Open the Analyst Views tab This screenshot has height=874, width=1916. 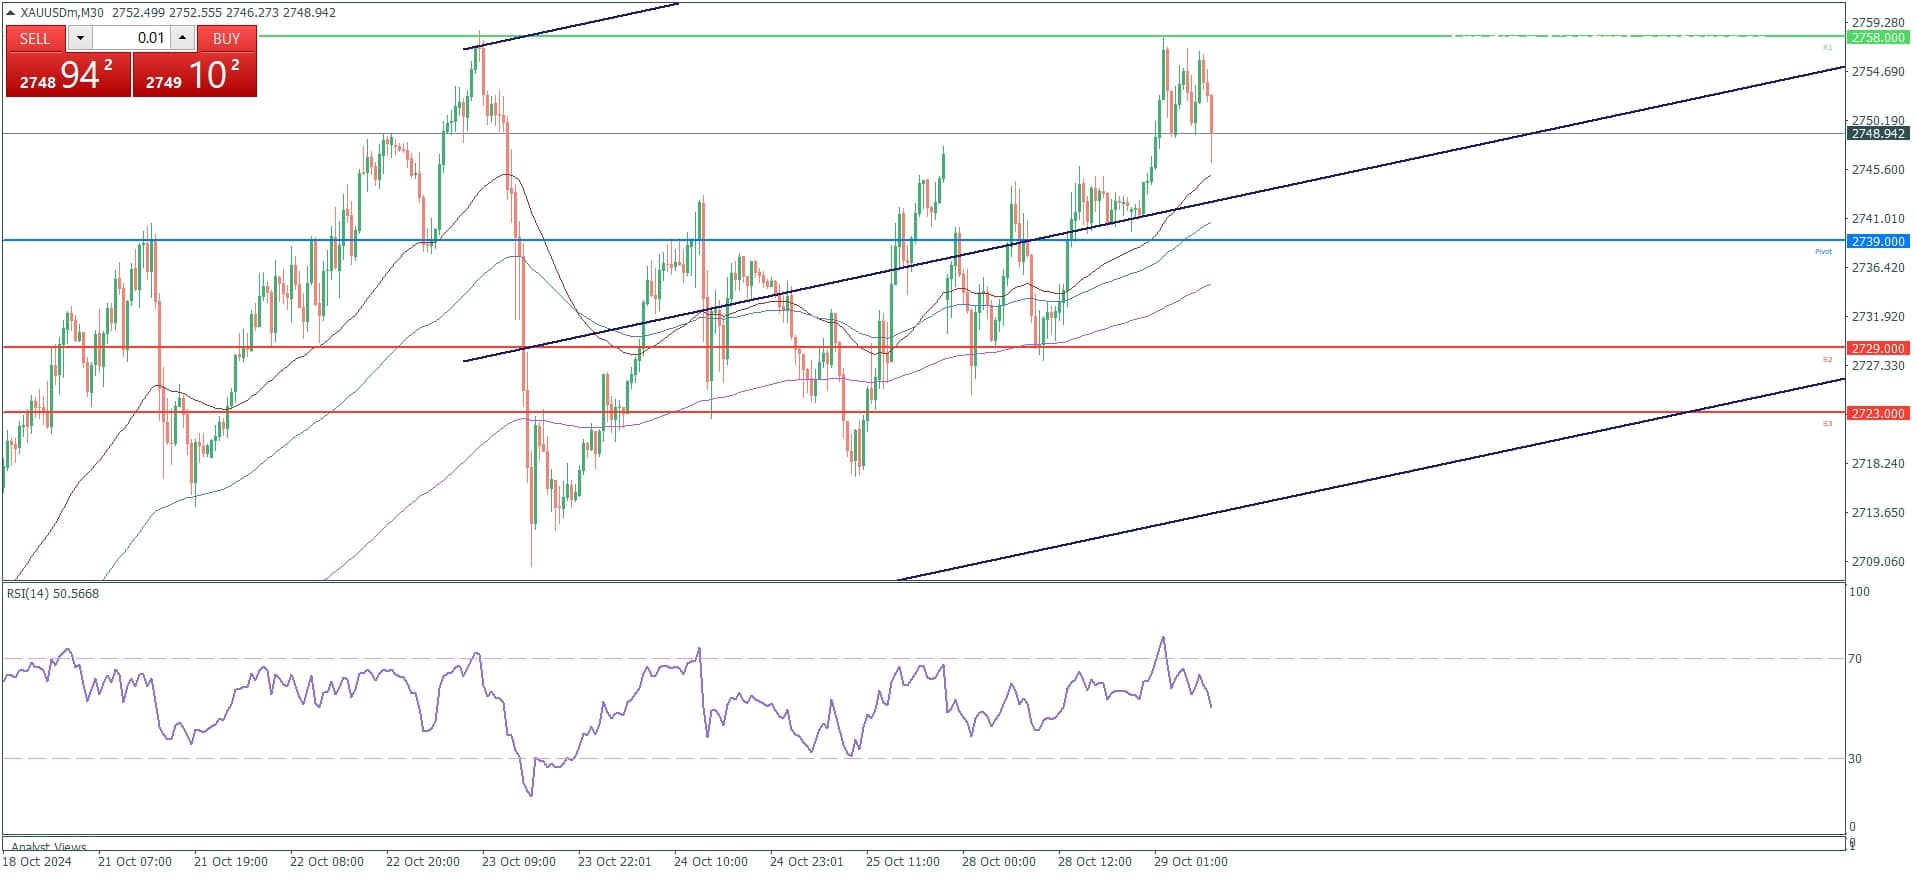click(x=49, y=847)
